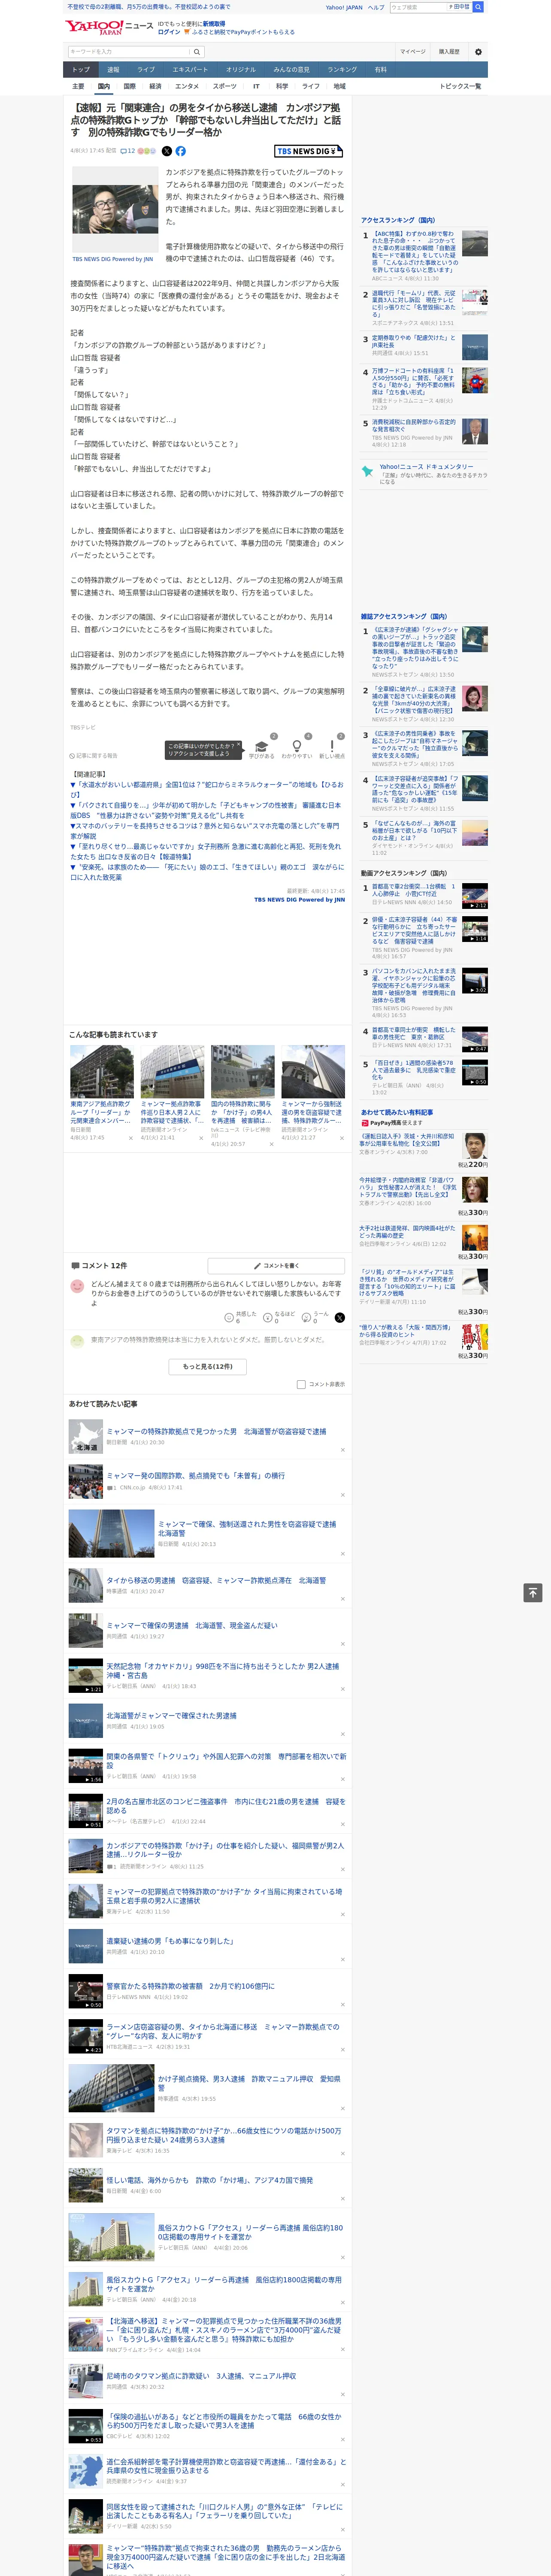Click the Yahoo! JAPAN News logo
551x2576 pixels.
pos(108,27)
